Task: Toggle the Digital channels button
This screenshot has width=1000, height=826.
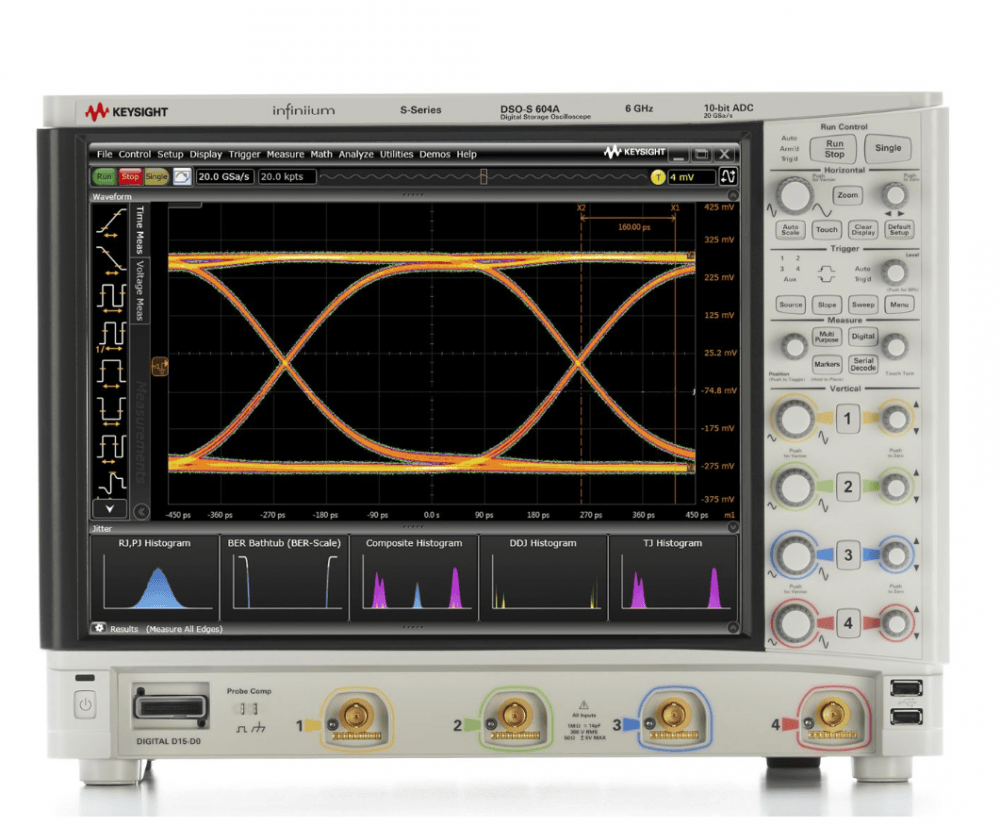Action: pyautogui.click(x=863, y=336)
